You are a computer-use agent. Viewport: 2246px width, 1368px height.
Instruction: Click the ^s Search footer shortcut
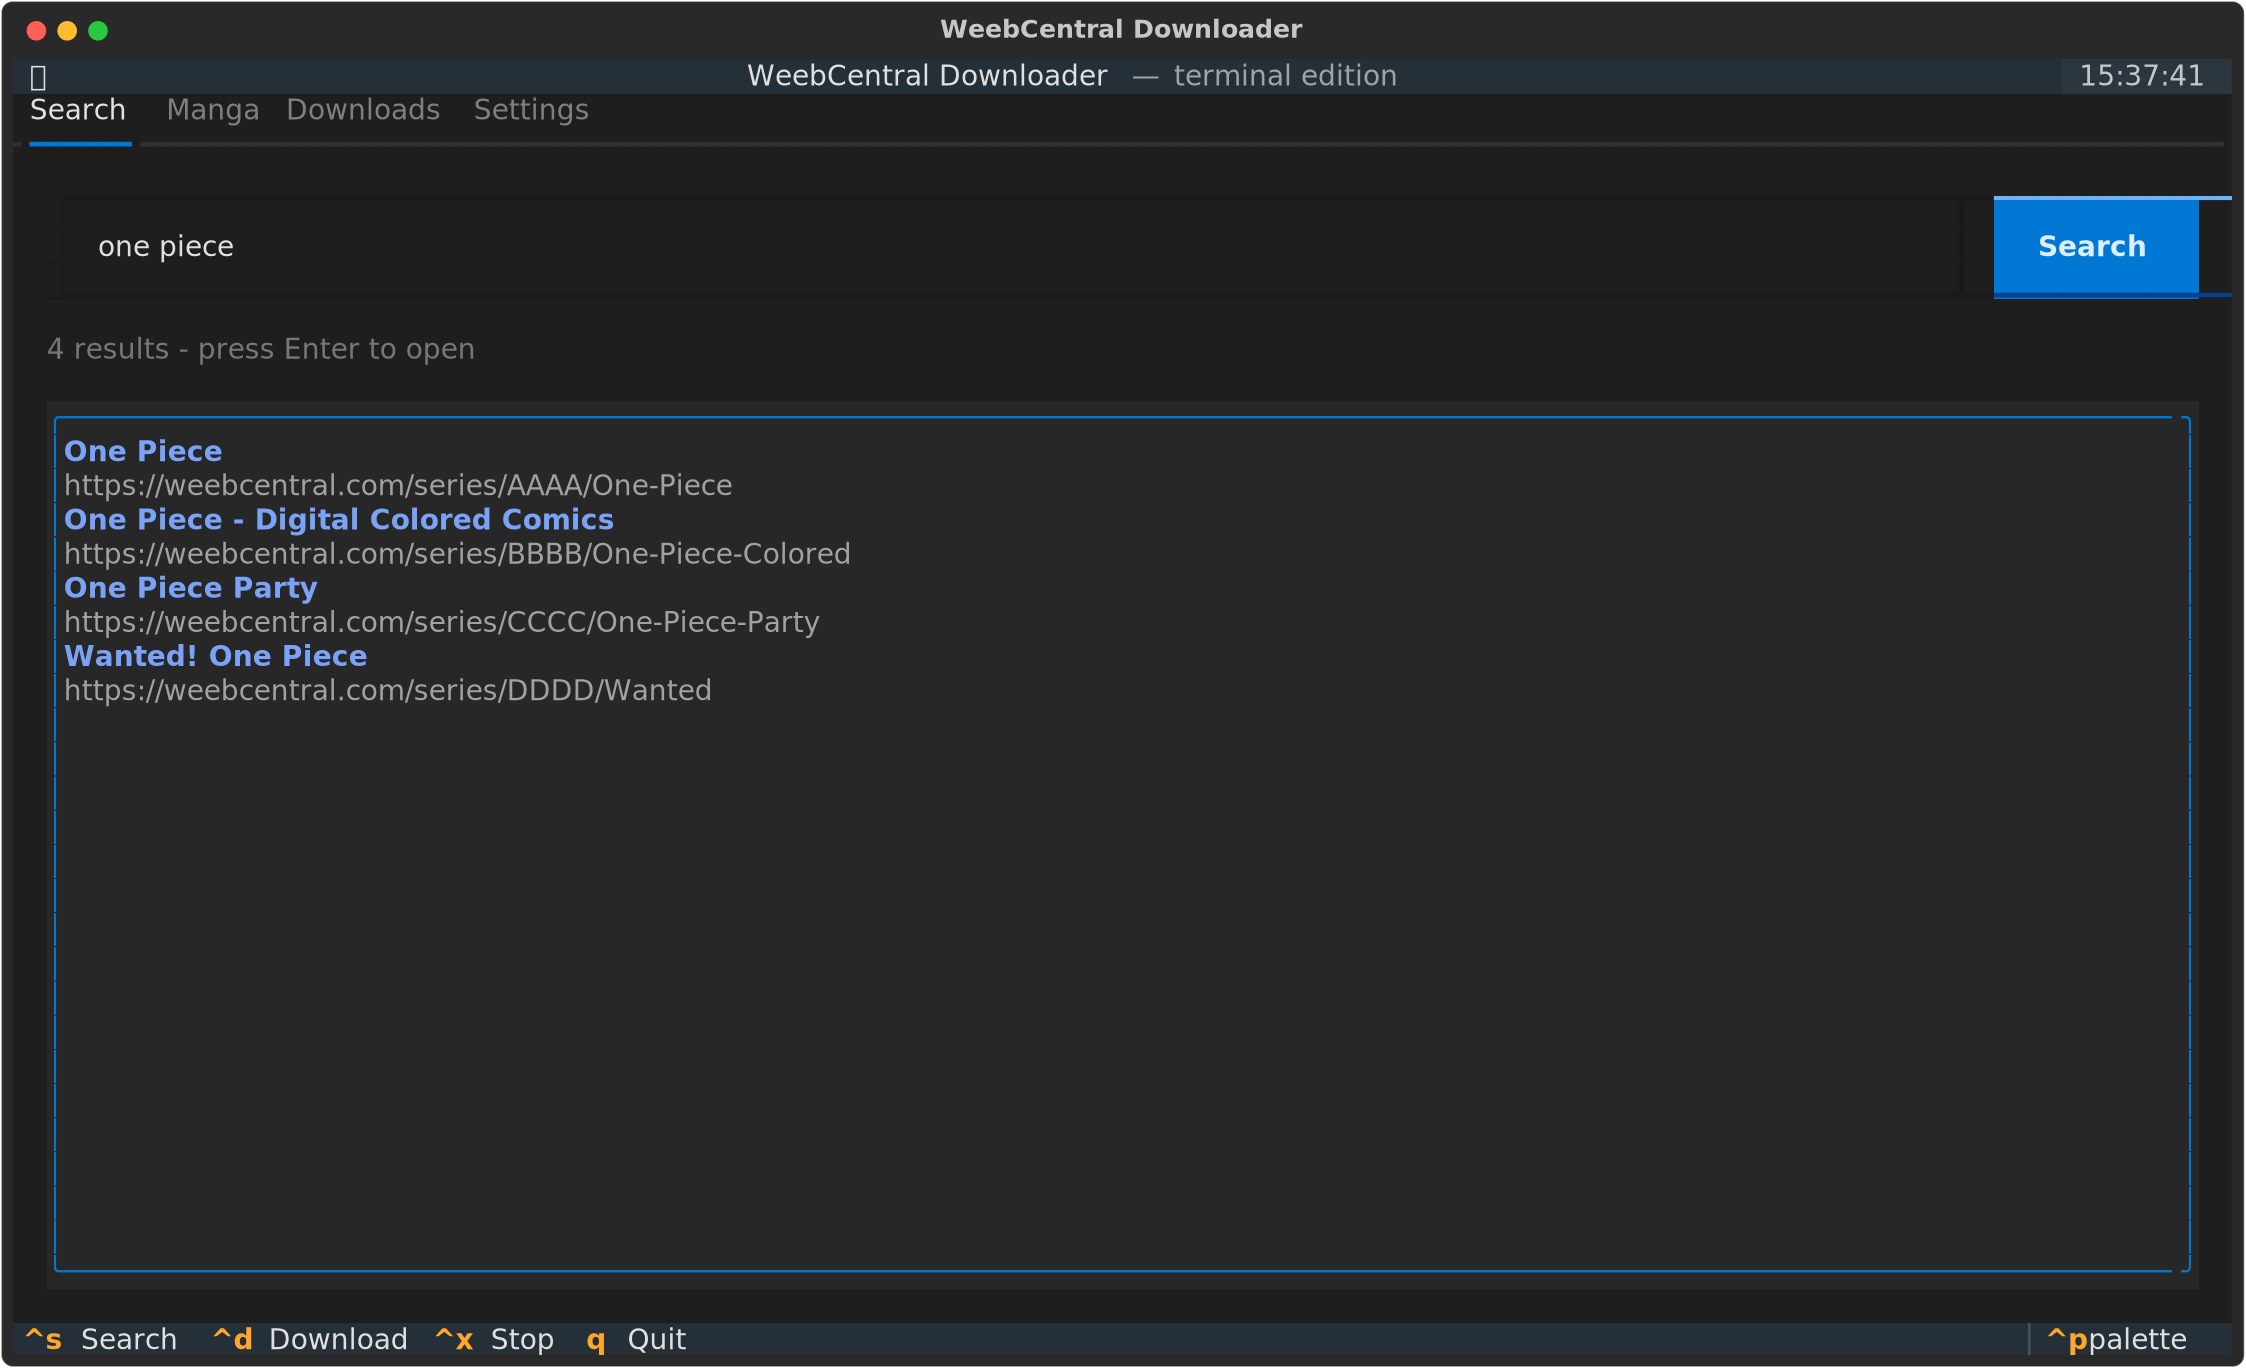(x=101, y=1339)
